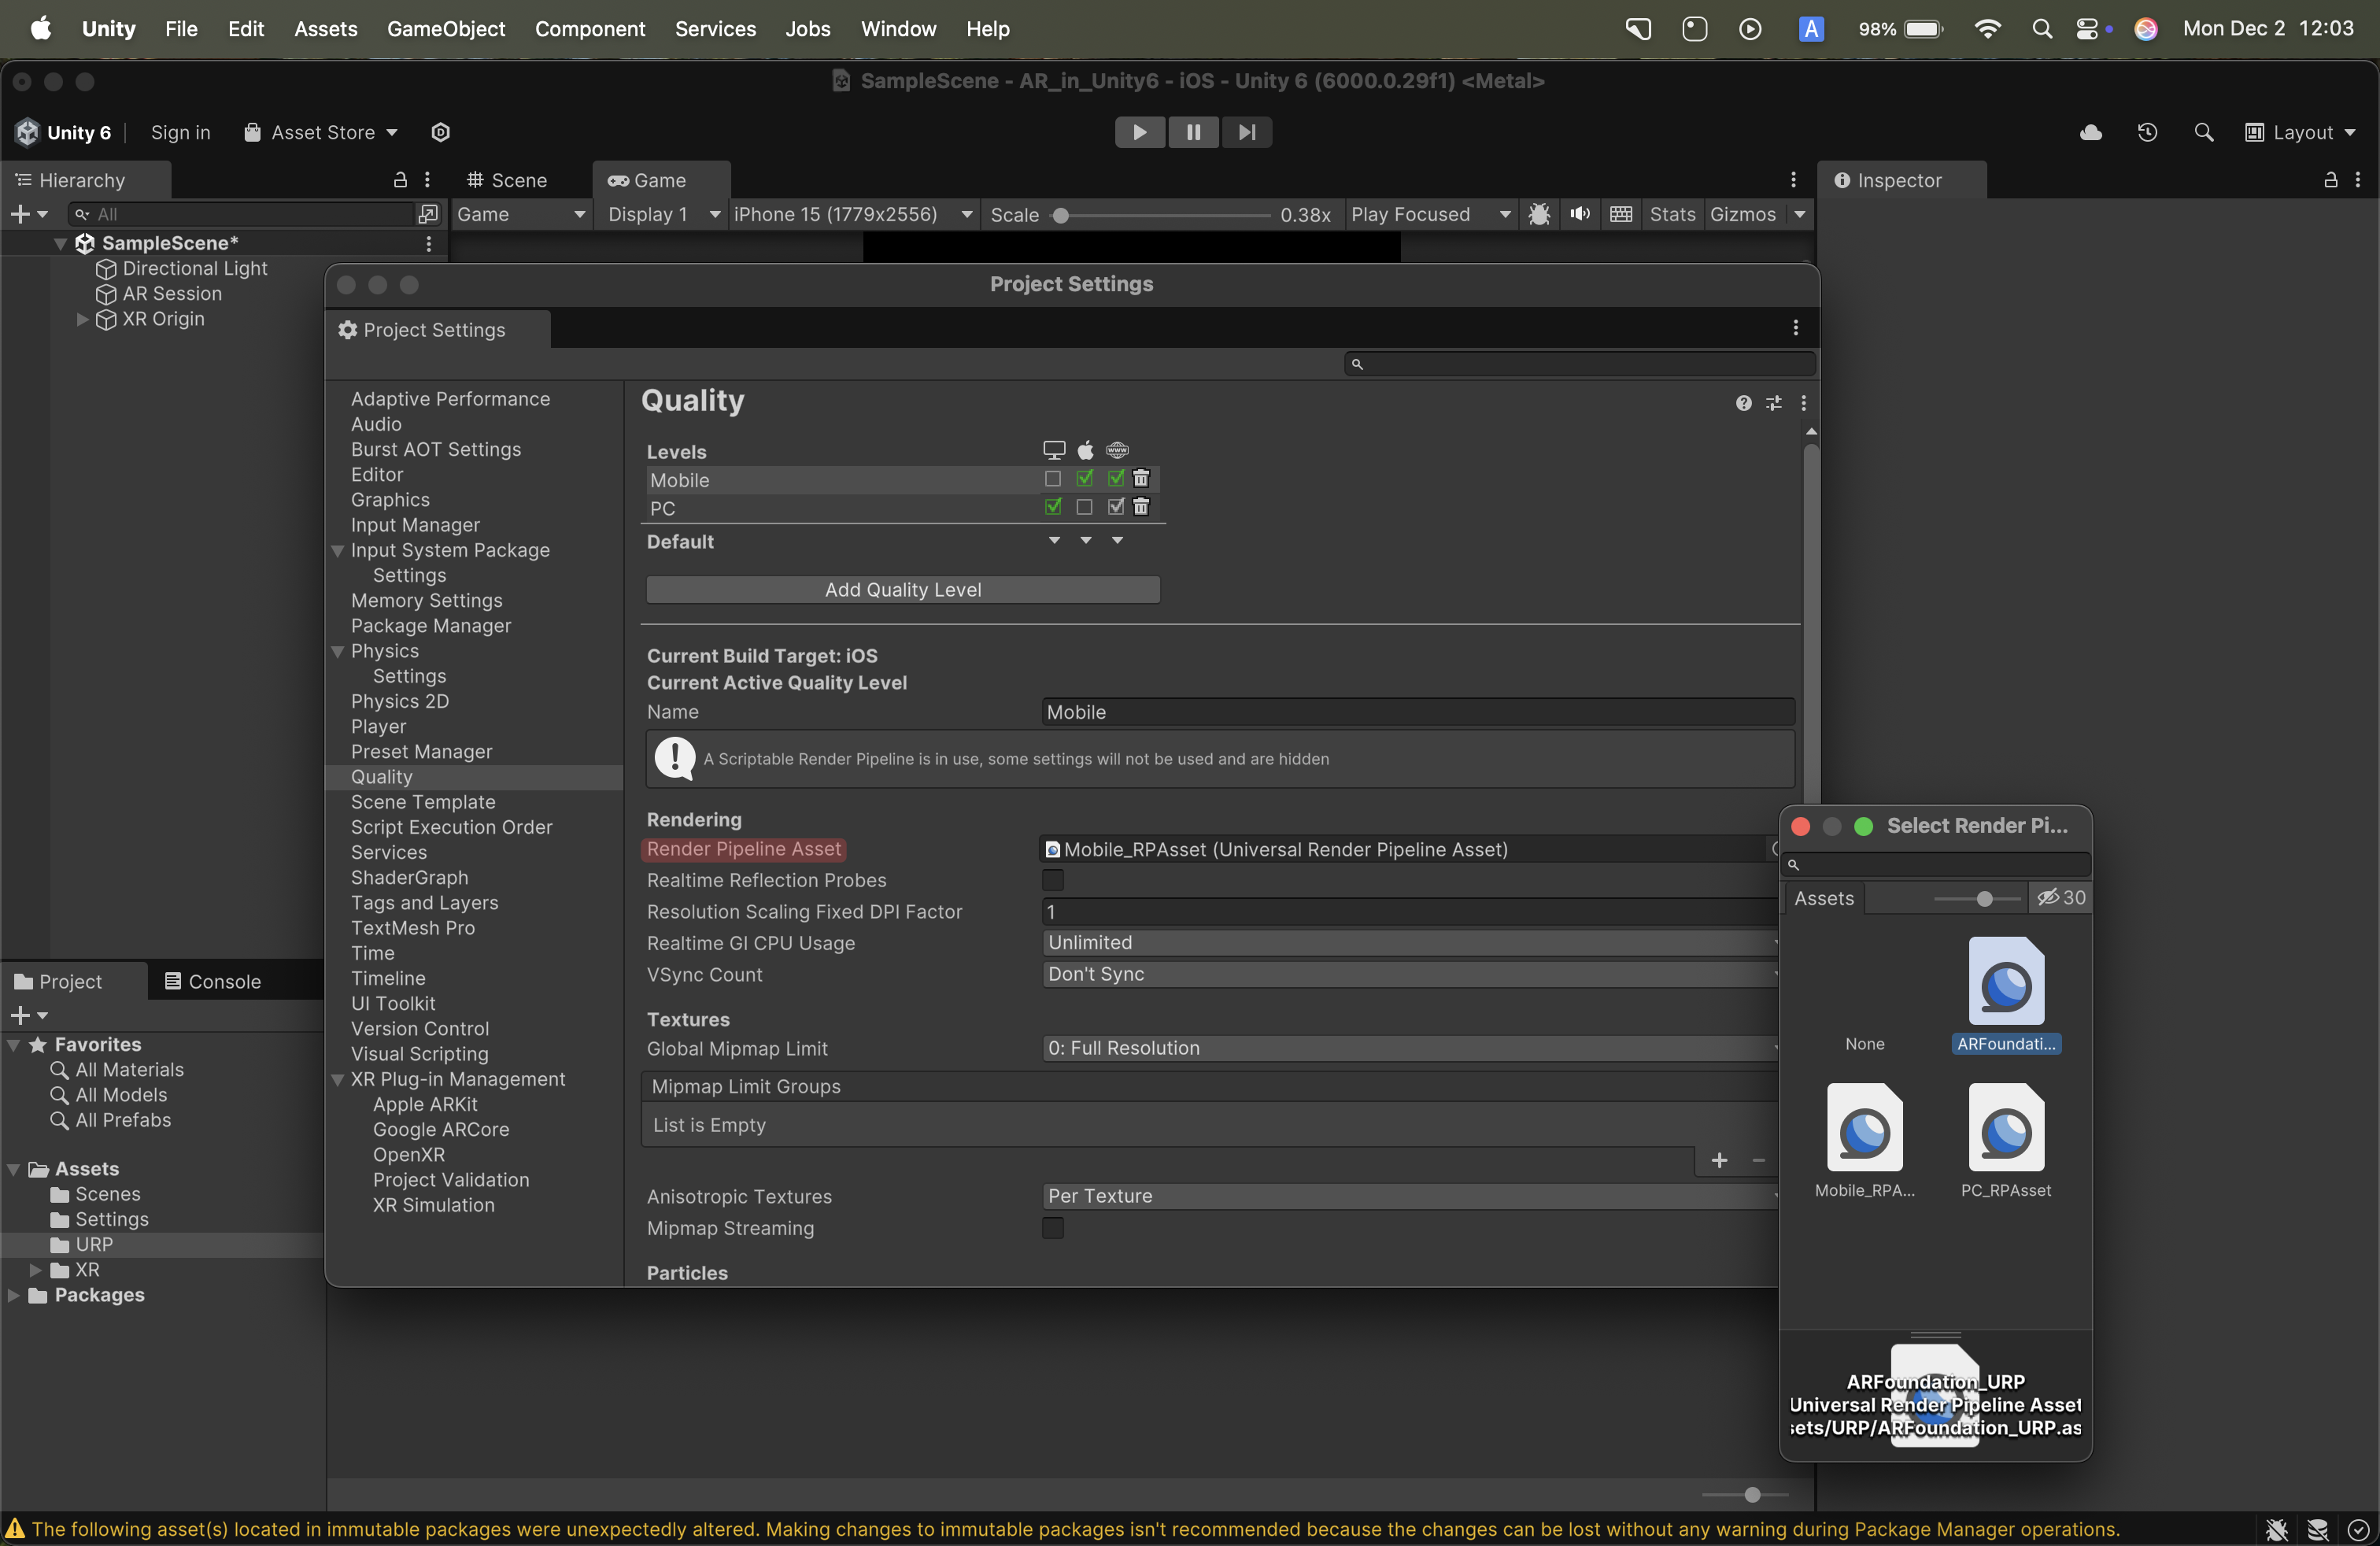This screenshot has width=2380, height=1546.
Task: Open the undo history icon
Action: [x=2147, y=132]
